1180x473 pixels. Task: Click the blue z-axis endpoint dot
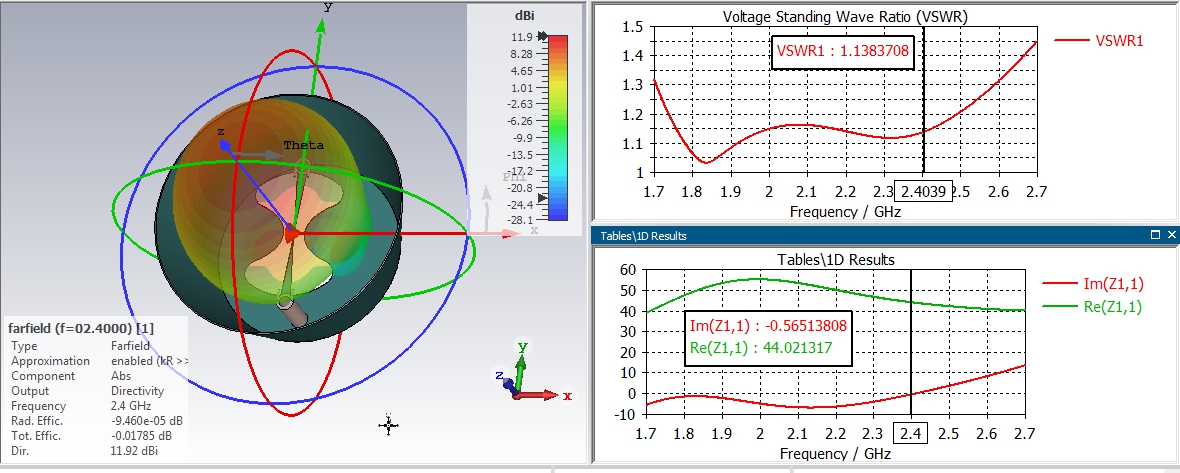click(x=226, y=146)
